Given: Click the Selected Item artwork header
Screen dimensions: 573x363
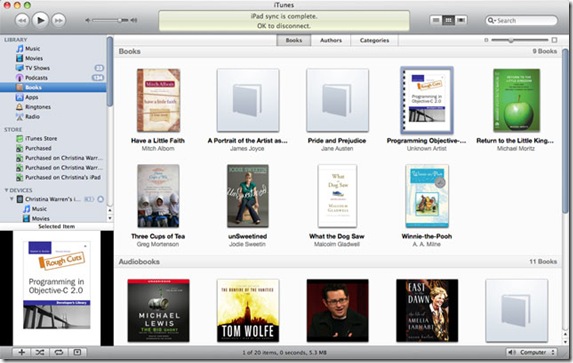Looking at the screenshot, I should pyautogui.click(x=57, y=227).
